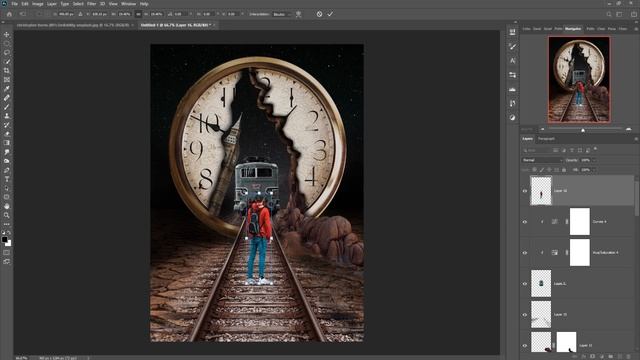Switch to warp mode icon
This screenshot has width=640, height=360.
[x=299, y=14]
